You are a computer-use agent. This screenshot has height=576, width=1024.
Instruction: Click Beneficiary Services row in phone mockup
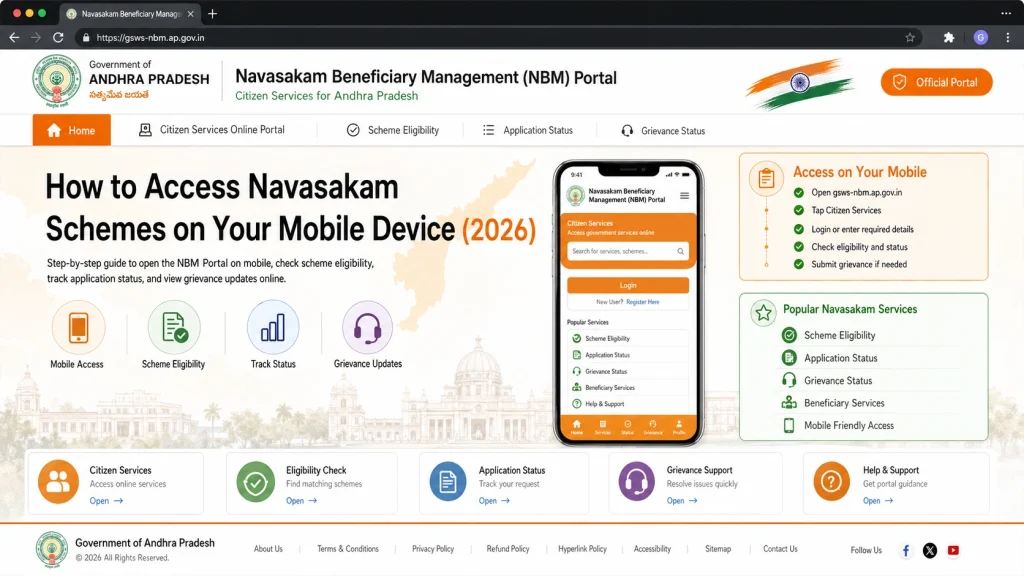coord(628,387)
